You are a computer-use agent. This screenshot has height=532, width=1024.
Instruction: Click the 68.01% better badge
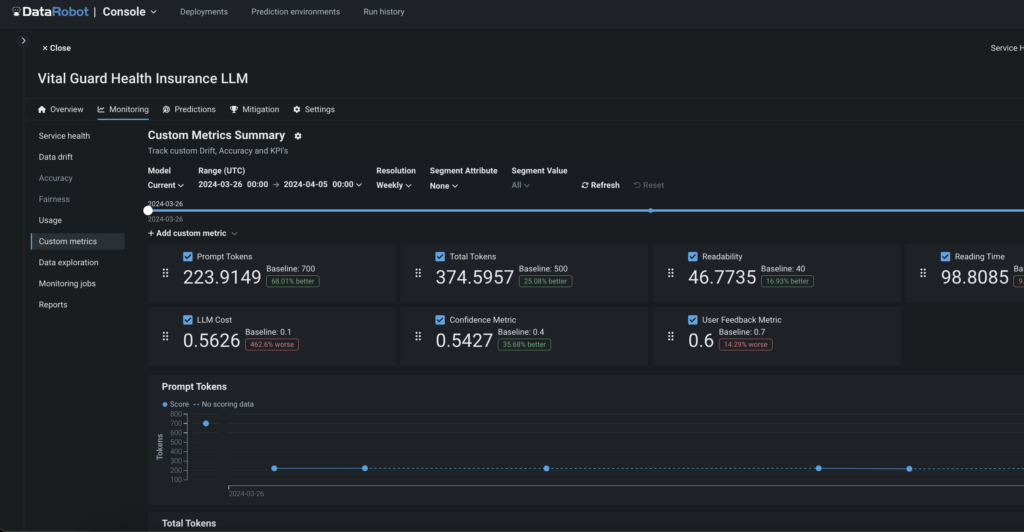tap(293, 281)
